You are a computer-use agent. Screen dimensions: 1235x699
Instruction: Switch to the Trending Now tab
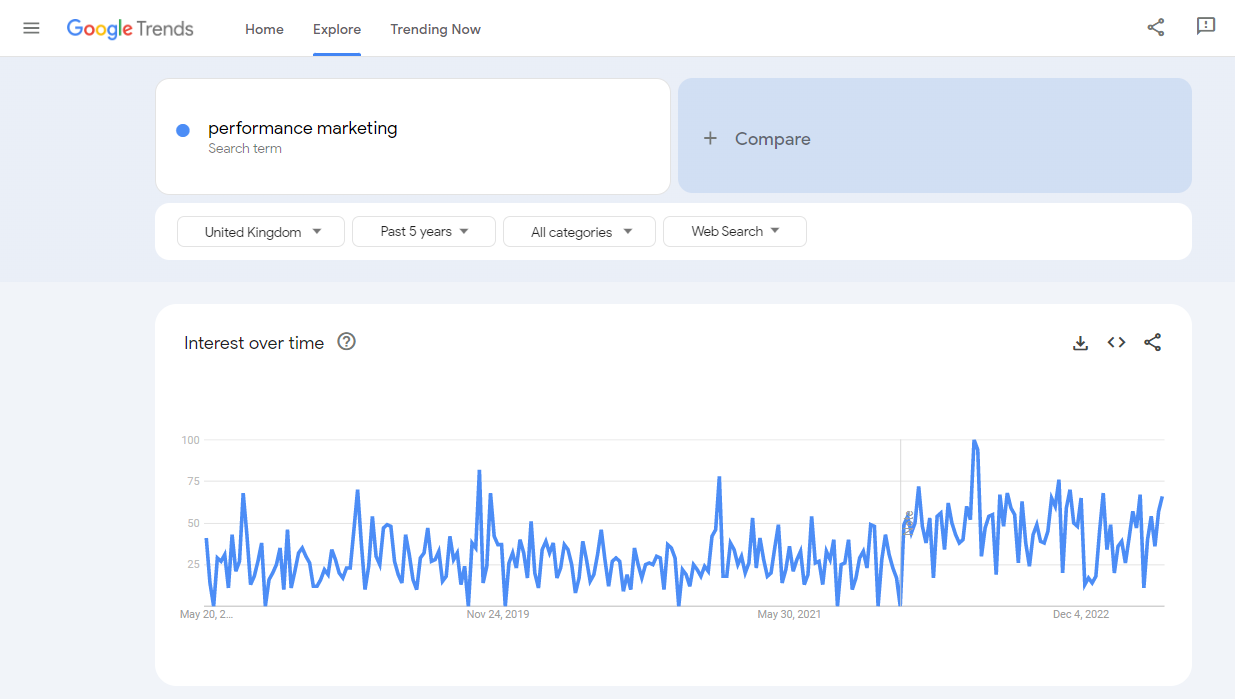click(x=435, y=29)
